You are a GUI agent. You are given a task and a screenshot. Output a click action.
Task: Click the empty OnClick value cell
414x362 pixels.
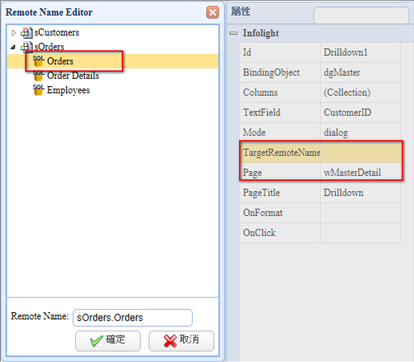(x=361, y=233)
